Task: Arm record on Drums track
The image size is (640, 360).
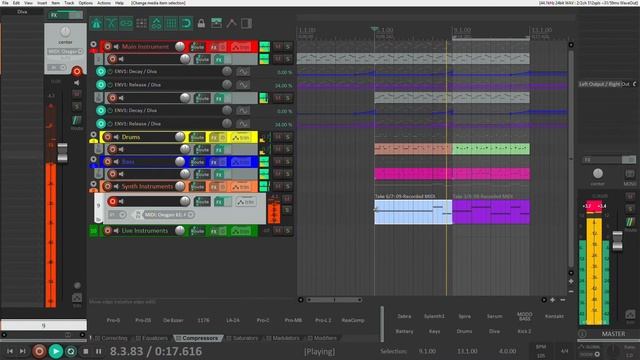Action: (x=108, y=137)
